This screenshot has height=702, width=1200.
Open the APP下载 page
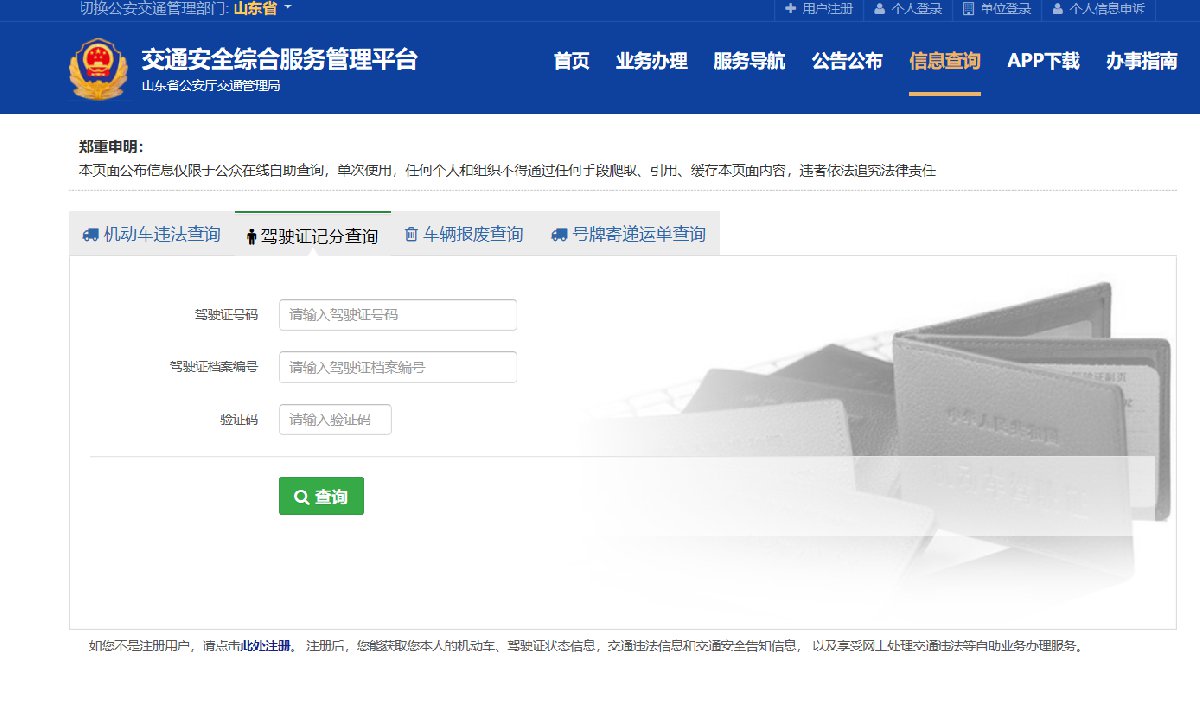[1043, 61]
